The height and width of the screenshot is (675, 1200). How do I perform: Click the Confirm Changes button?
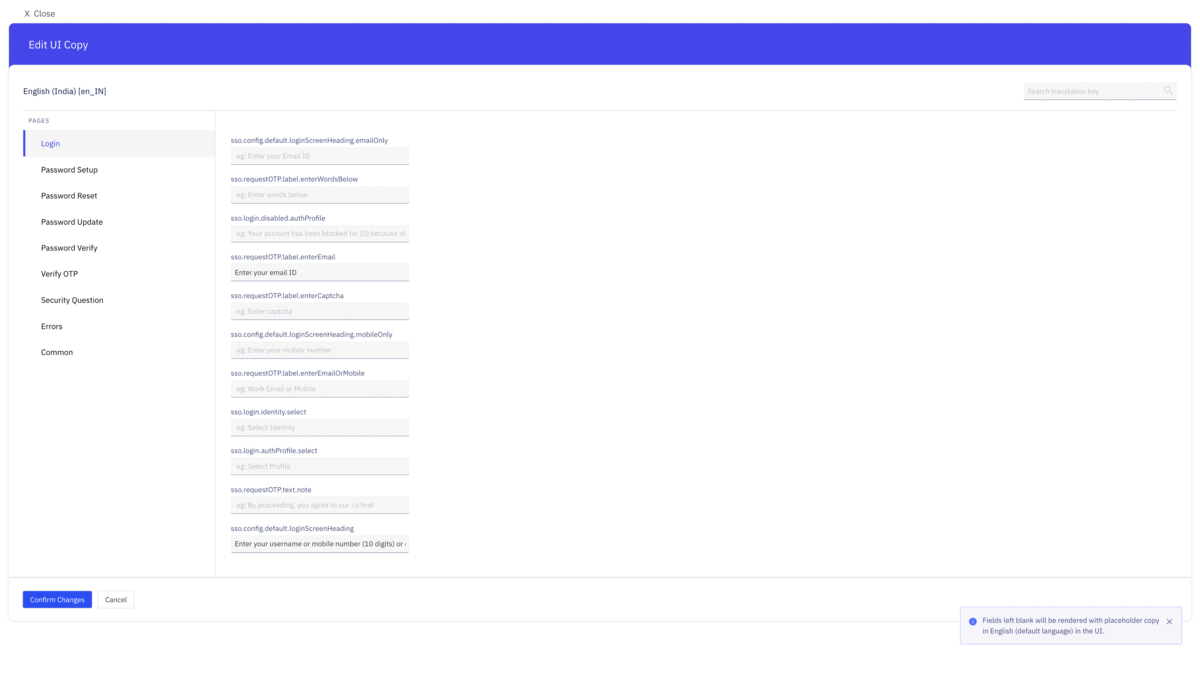click(56, 599)
